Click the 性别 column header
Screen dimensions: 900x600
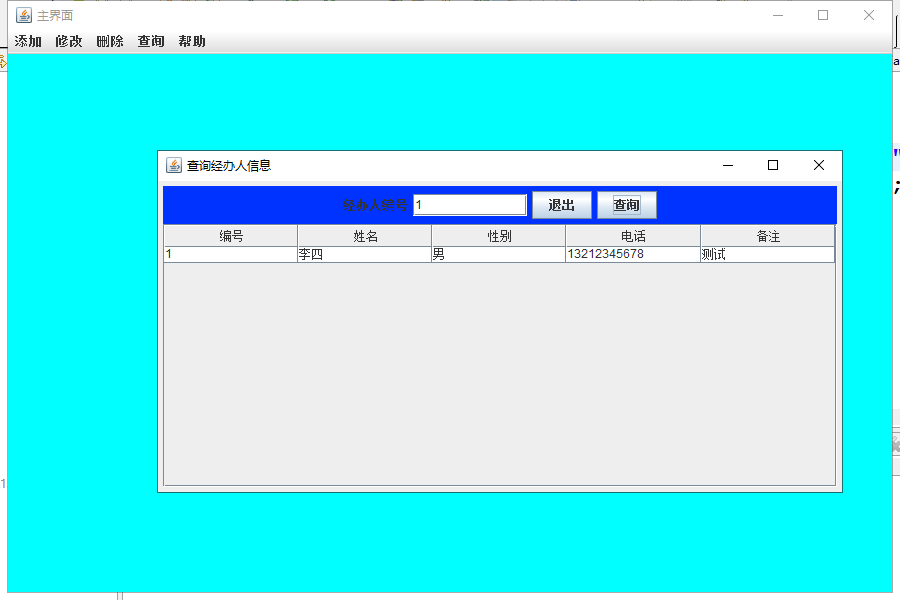[499, 236]
